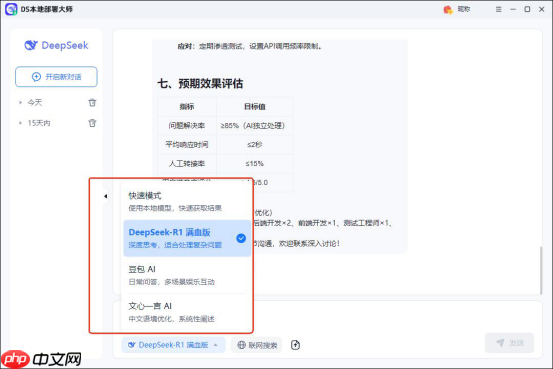Viewport: 553px width, 369px height.
Task: Open the DeepSeek-R1 满血版 model dropdown
Action: 174,345
